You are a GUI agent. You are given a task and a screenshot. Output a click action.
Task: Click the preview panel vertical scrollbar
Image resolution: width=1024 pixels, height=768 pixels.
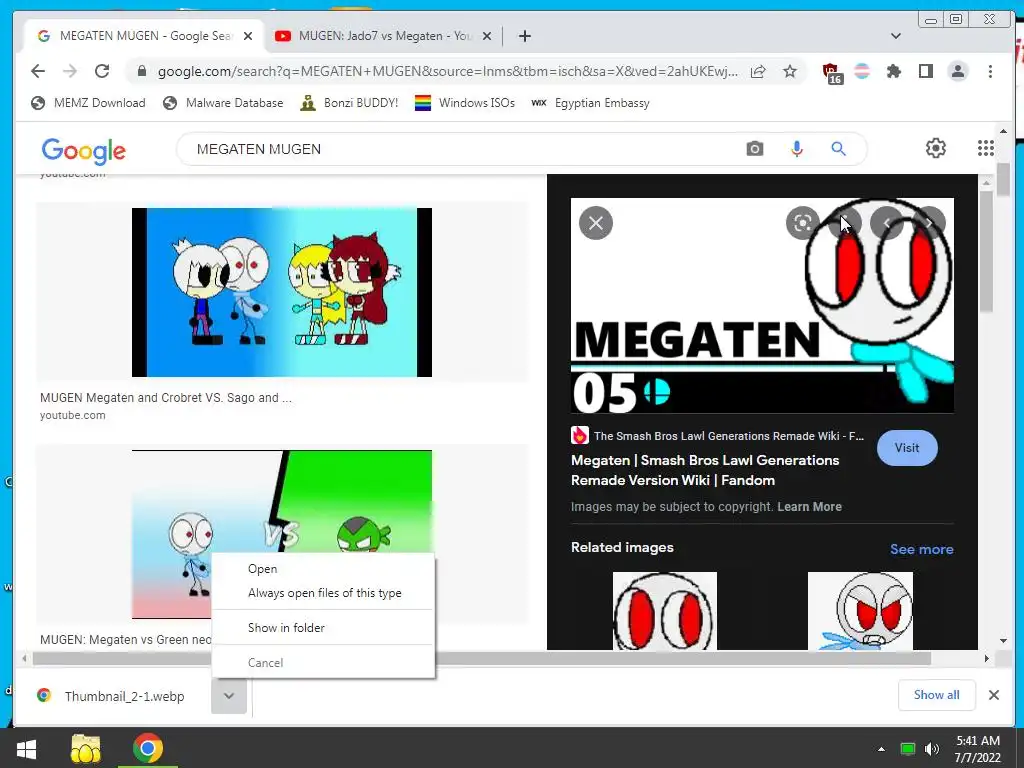(985, 251)
